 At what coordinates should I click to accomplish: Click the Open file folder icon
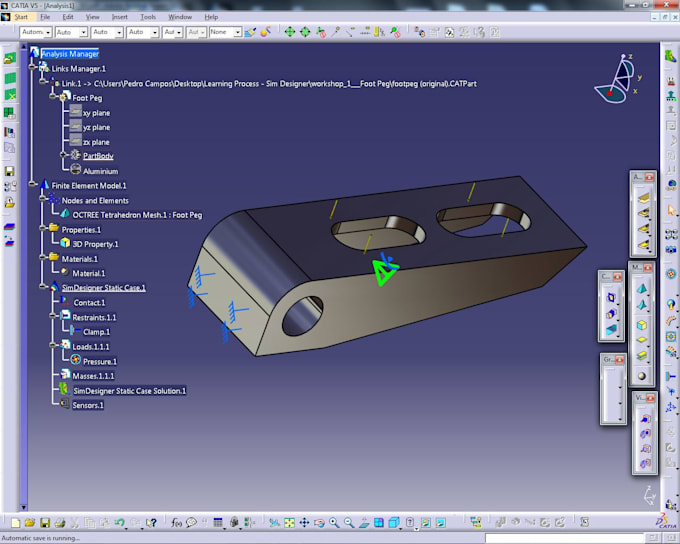(x=30, y=522)
